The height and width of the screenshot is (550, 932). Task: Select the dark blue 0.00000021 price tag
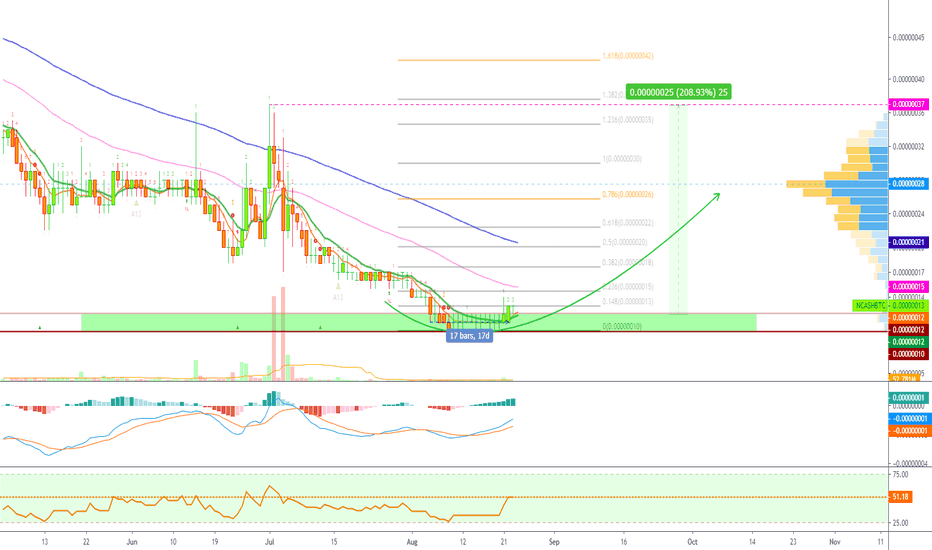(x=908, y=242)
